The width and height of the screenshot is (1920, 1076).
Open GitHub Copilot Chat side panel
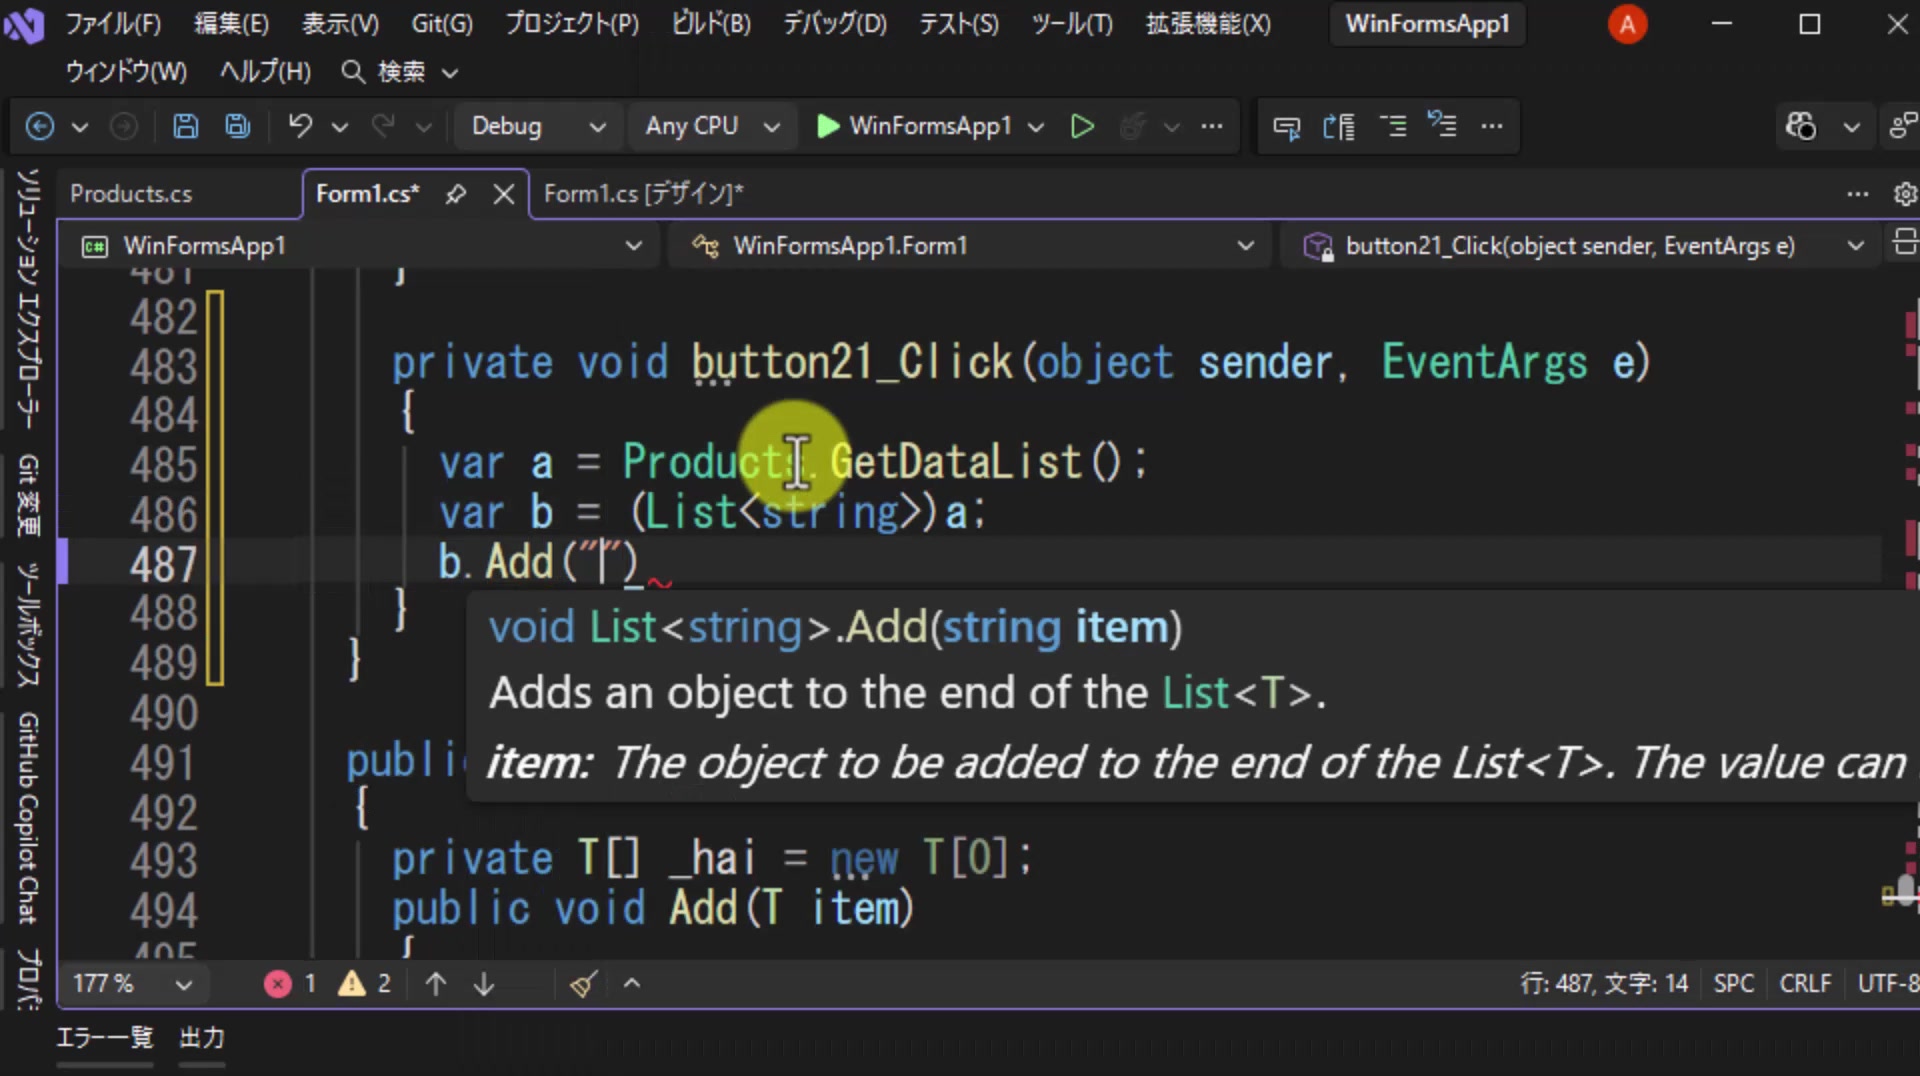pyautogui.click(x=28, y=818)
